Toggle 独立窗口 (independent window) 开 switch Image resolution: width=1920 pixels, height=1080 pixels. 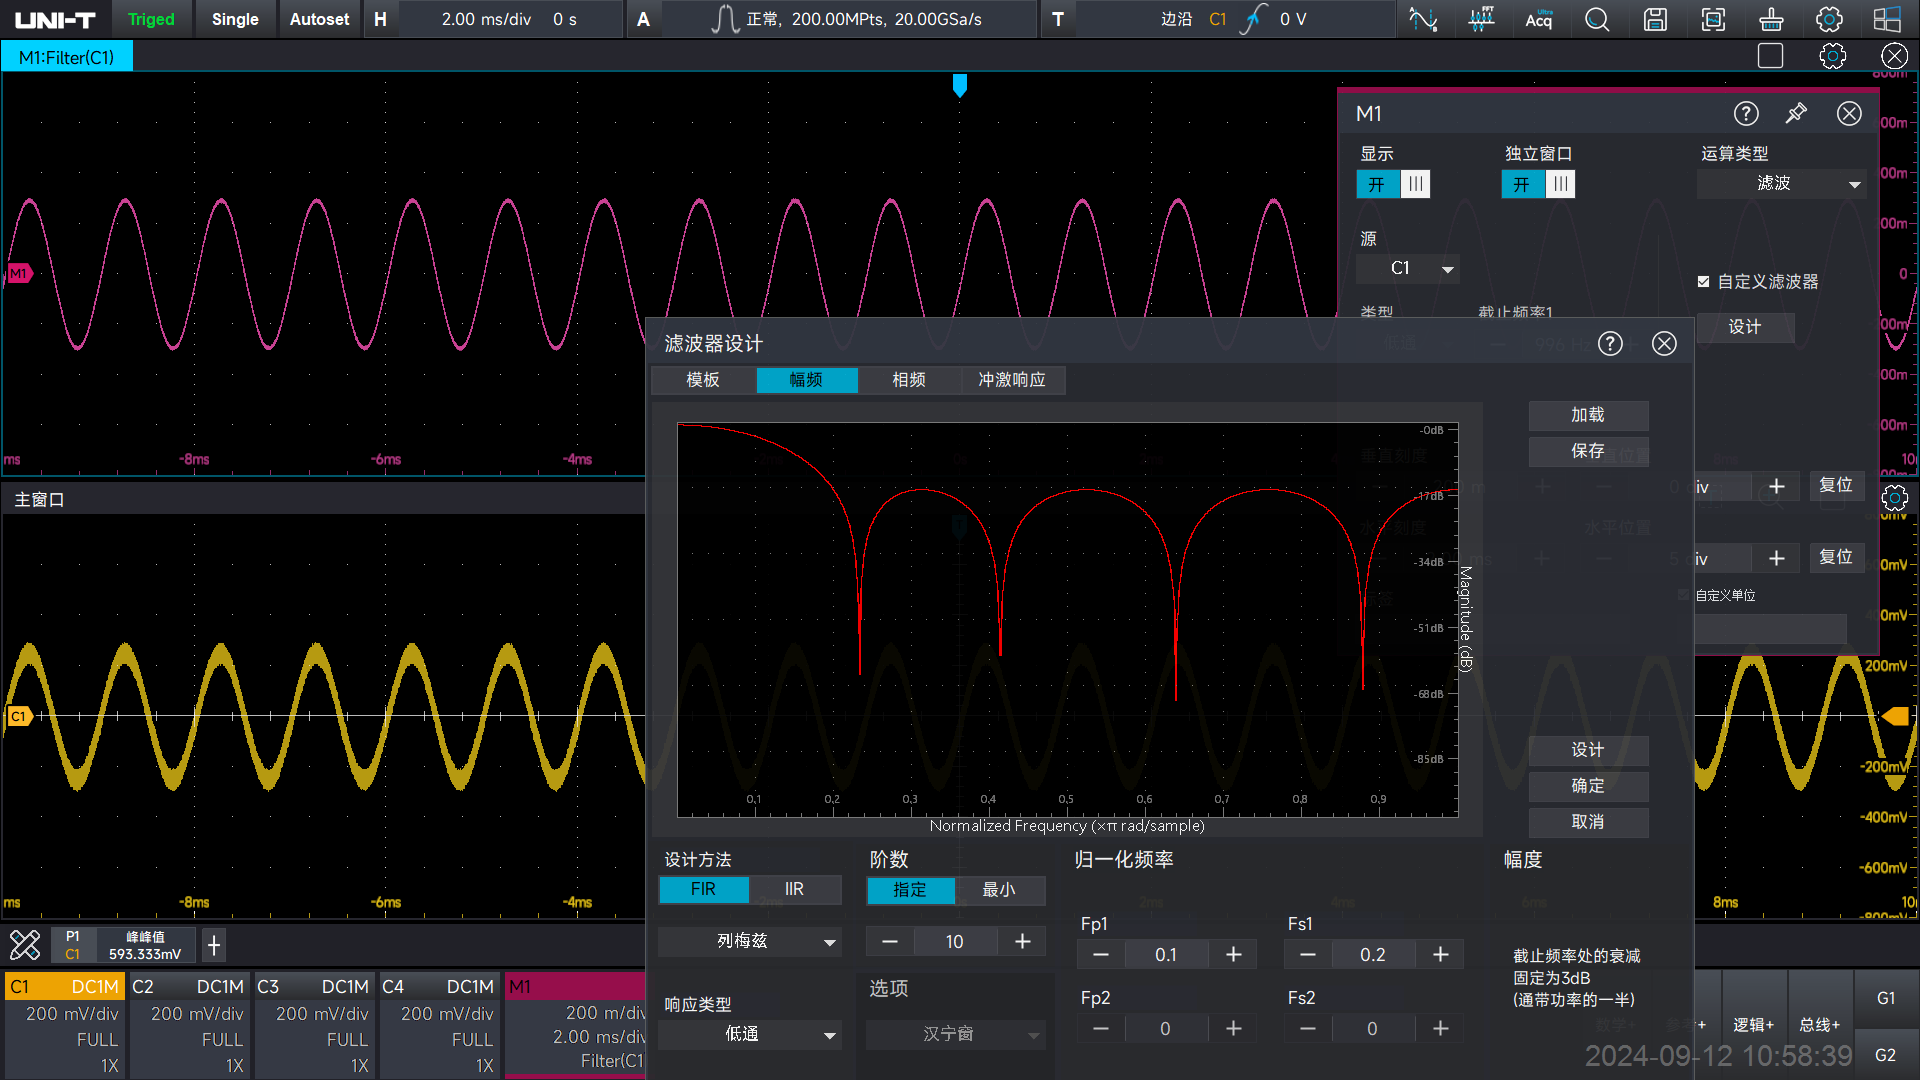click(1520, 183)
